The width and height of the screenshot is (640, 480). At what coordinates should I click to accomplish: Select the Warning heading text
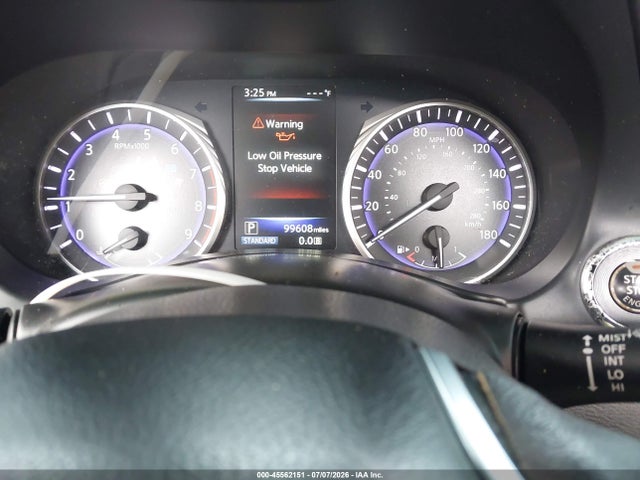tap(284, 123)
